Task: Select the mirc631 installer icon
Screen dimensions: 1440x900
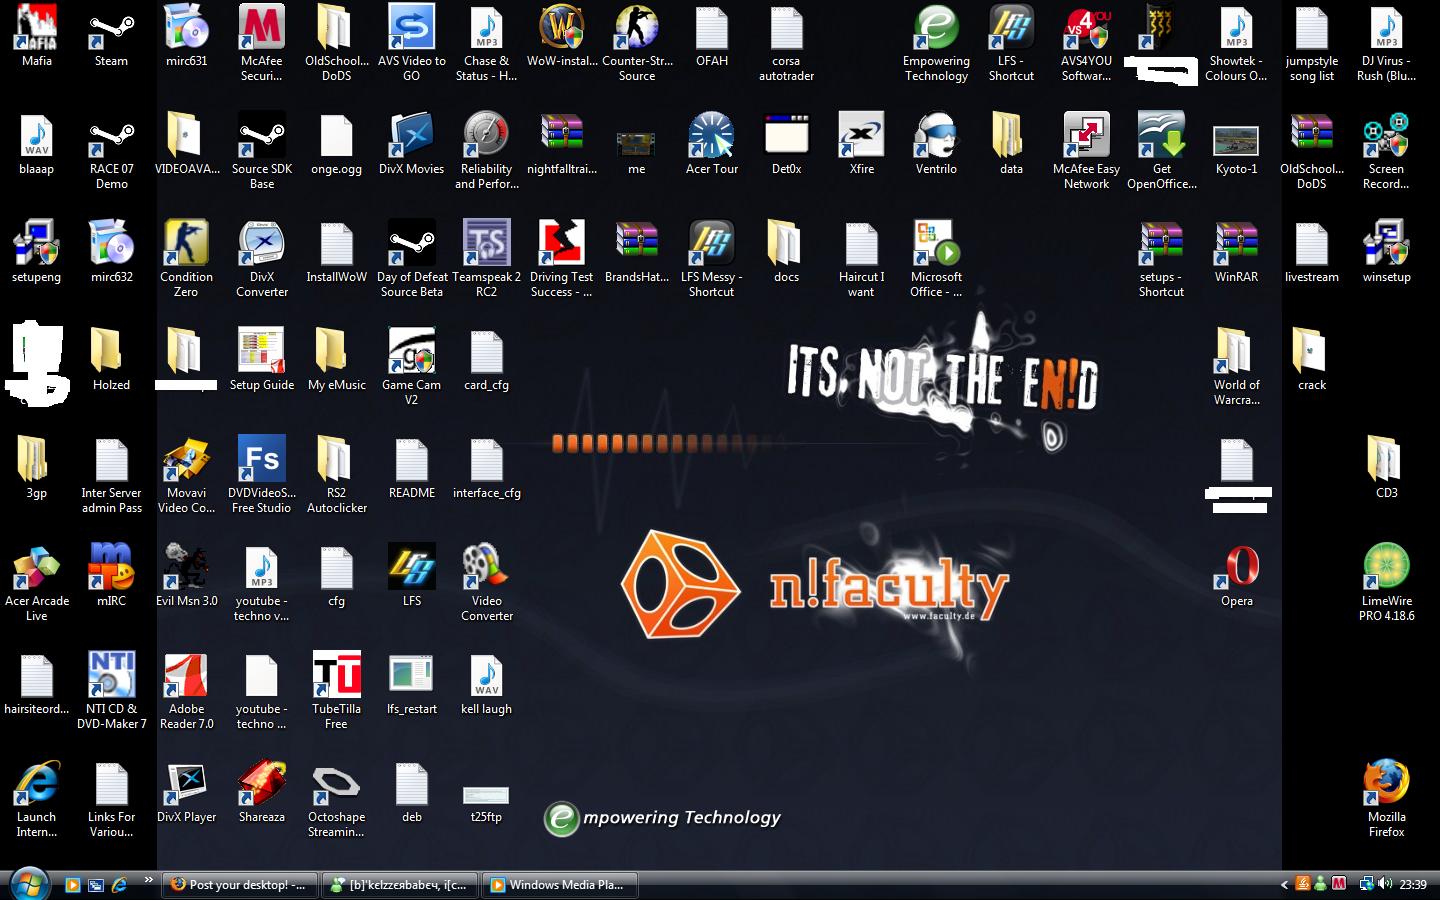Action: [x=186, y=36]
